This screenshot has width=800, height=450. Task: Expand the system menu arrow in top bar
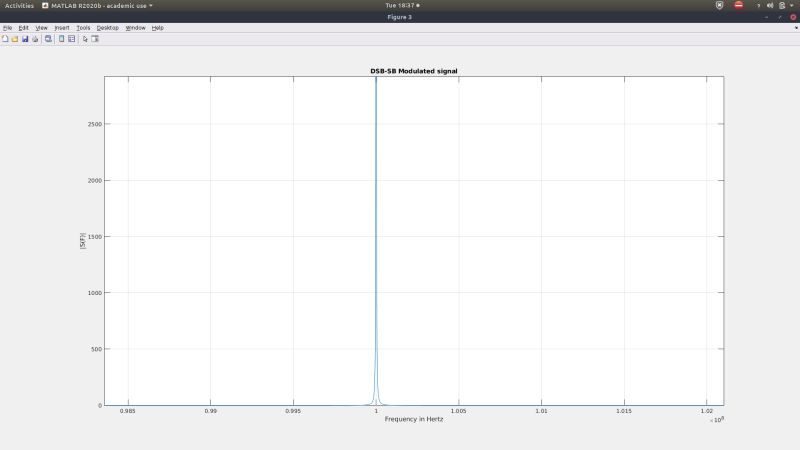click(791, 6)
